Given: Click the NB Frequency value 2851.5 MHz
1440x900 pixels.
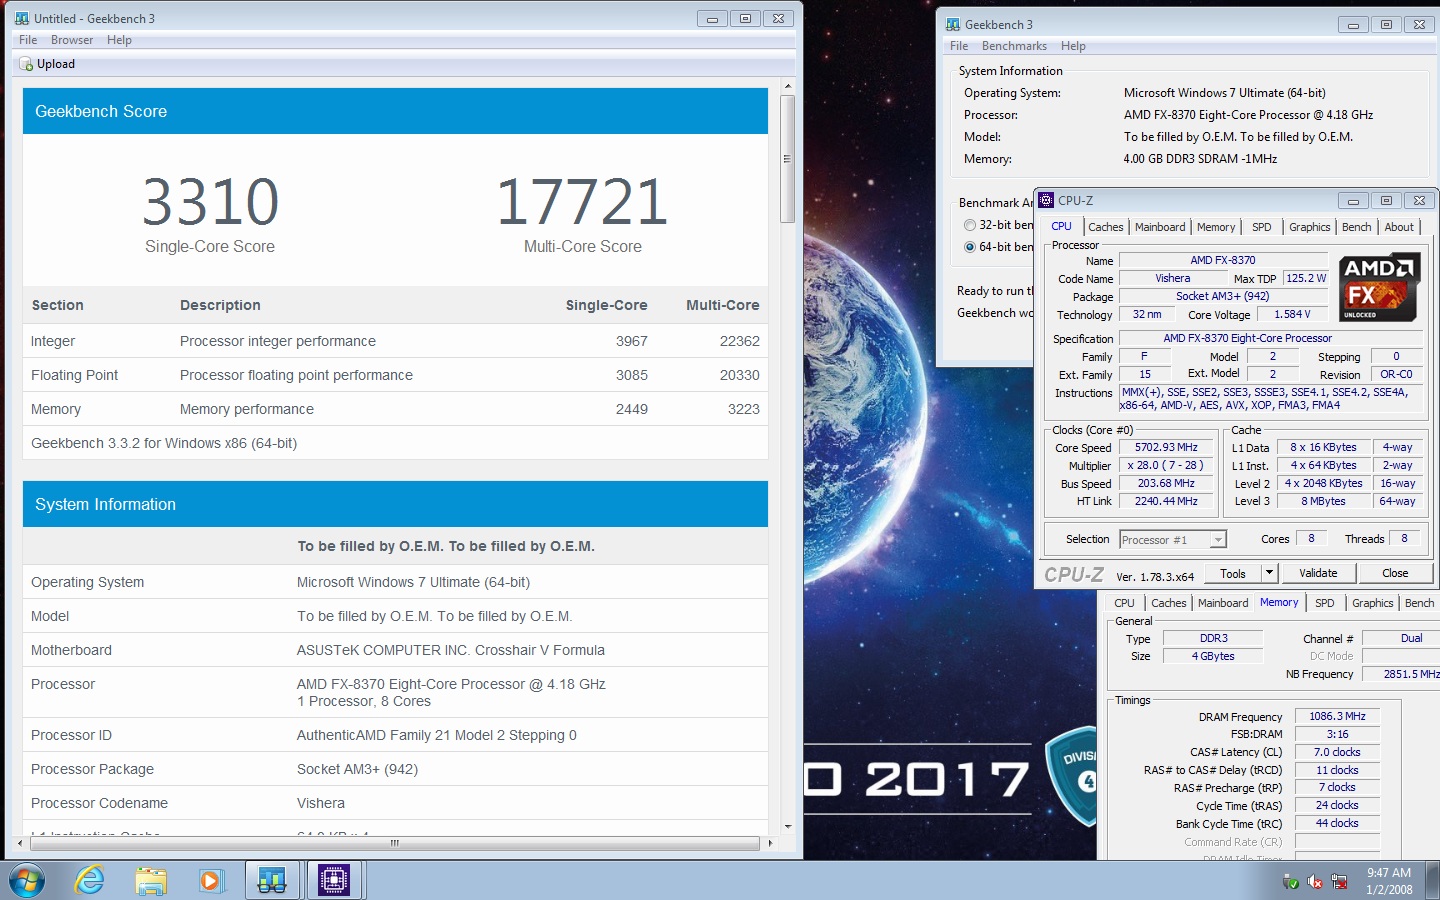Looking at the screenshot, I should tap(1401, 674).
